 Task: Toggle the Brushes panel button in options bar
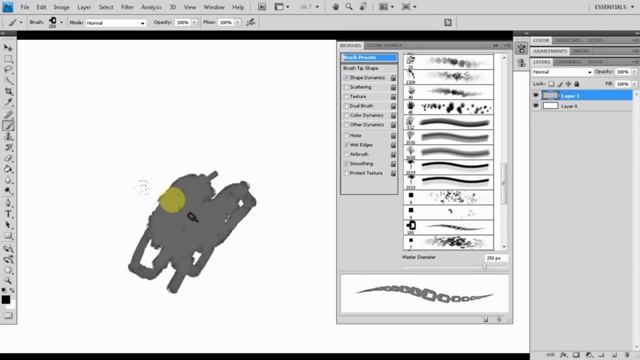coord(448,22)
